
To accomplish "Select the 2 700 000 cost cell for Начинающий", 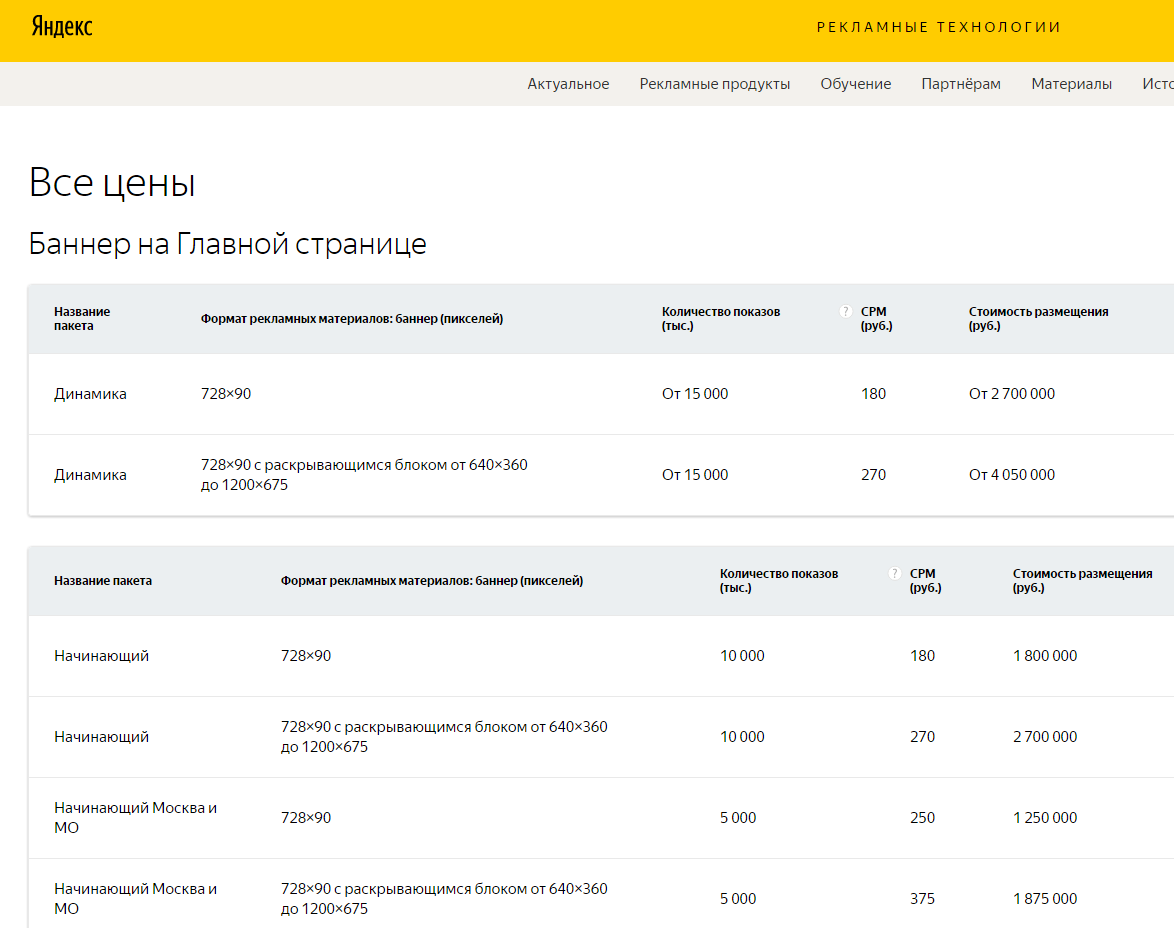I will pyautogui.click(x=1045, y=737).
